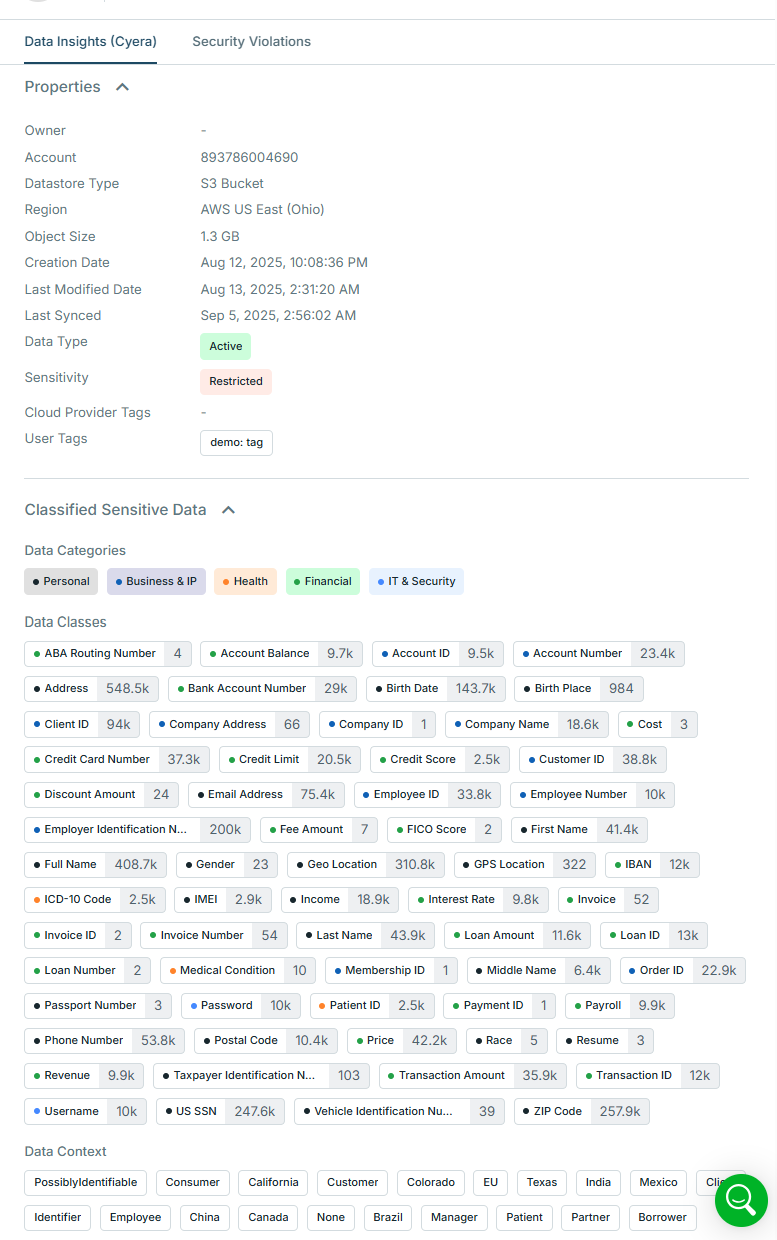Toggle the Personal data category filter

(x=61, y=582)
